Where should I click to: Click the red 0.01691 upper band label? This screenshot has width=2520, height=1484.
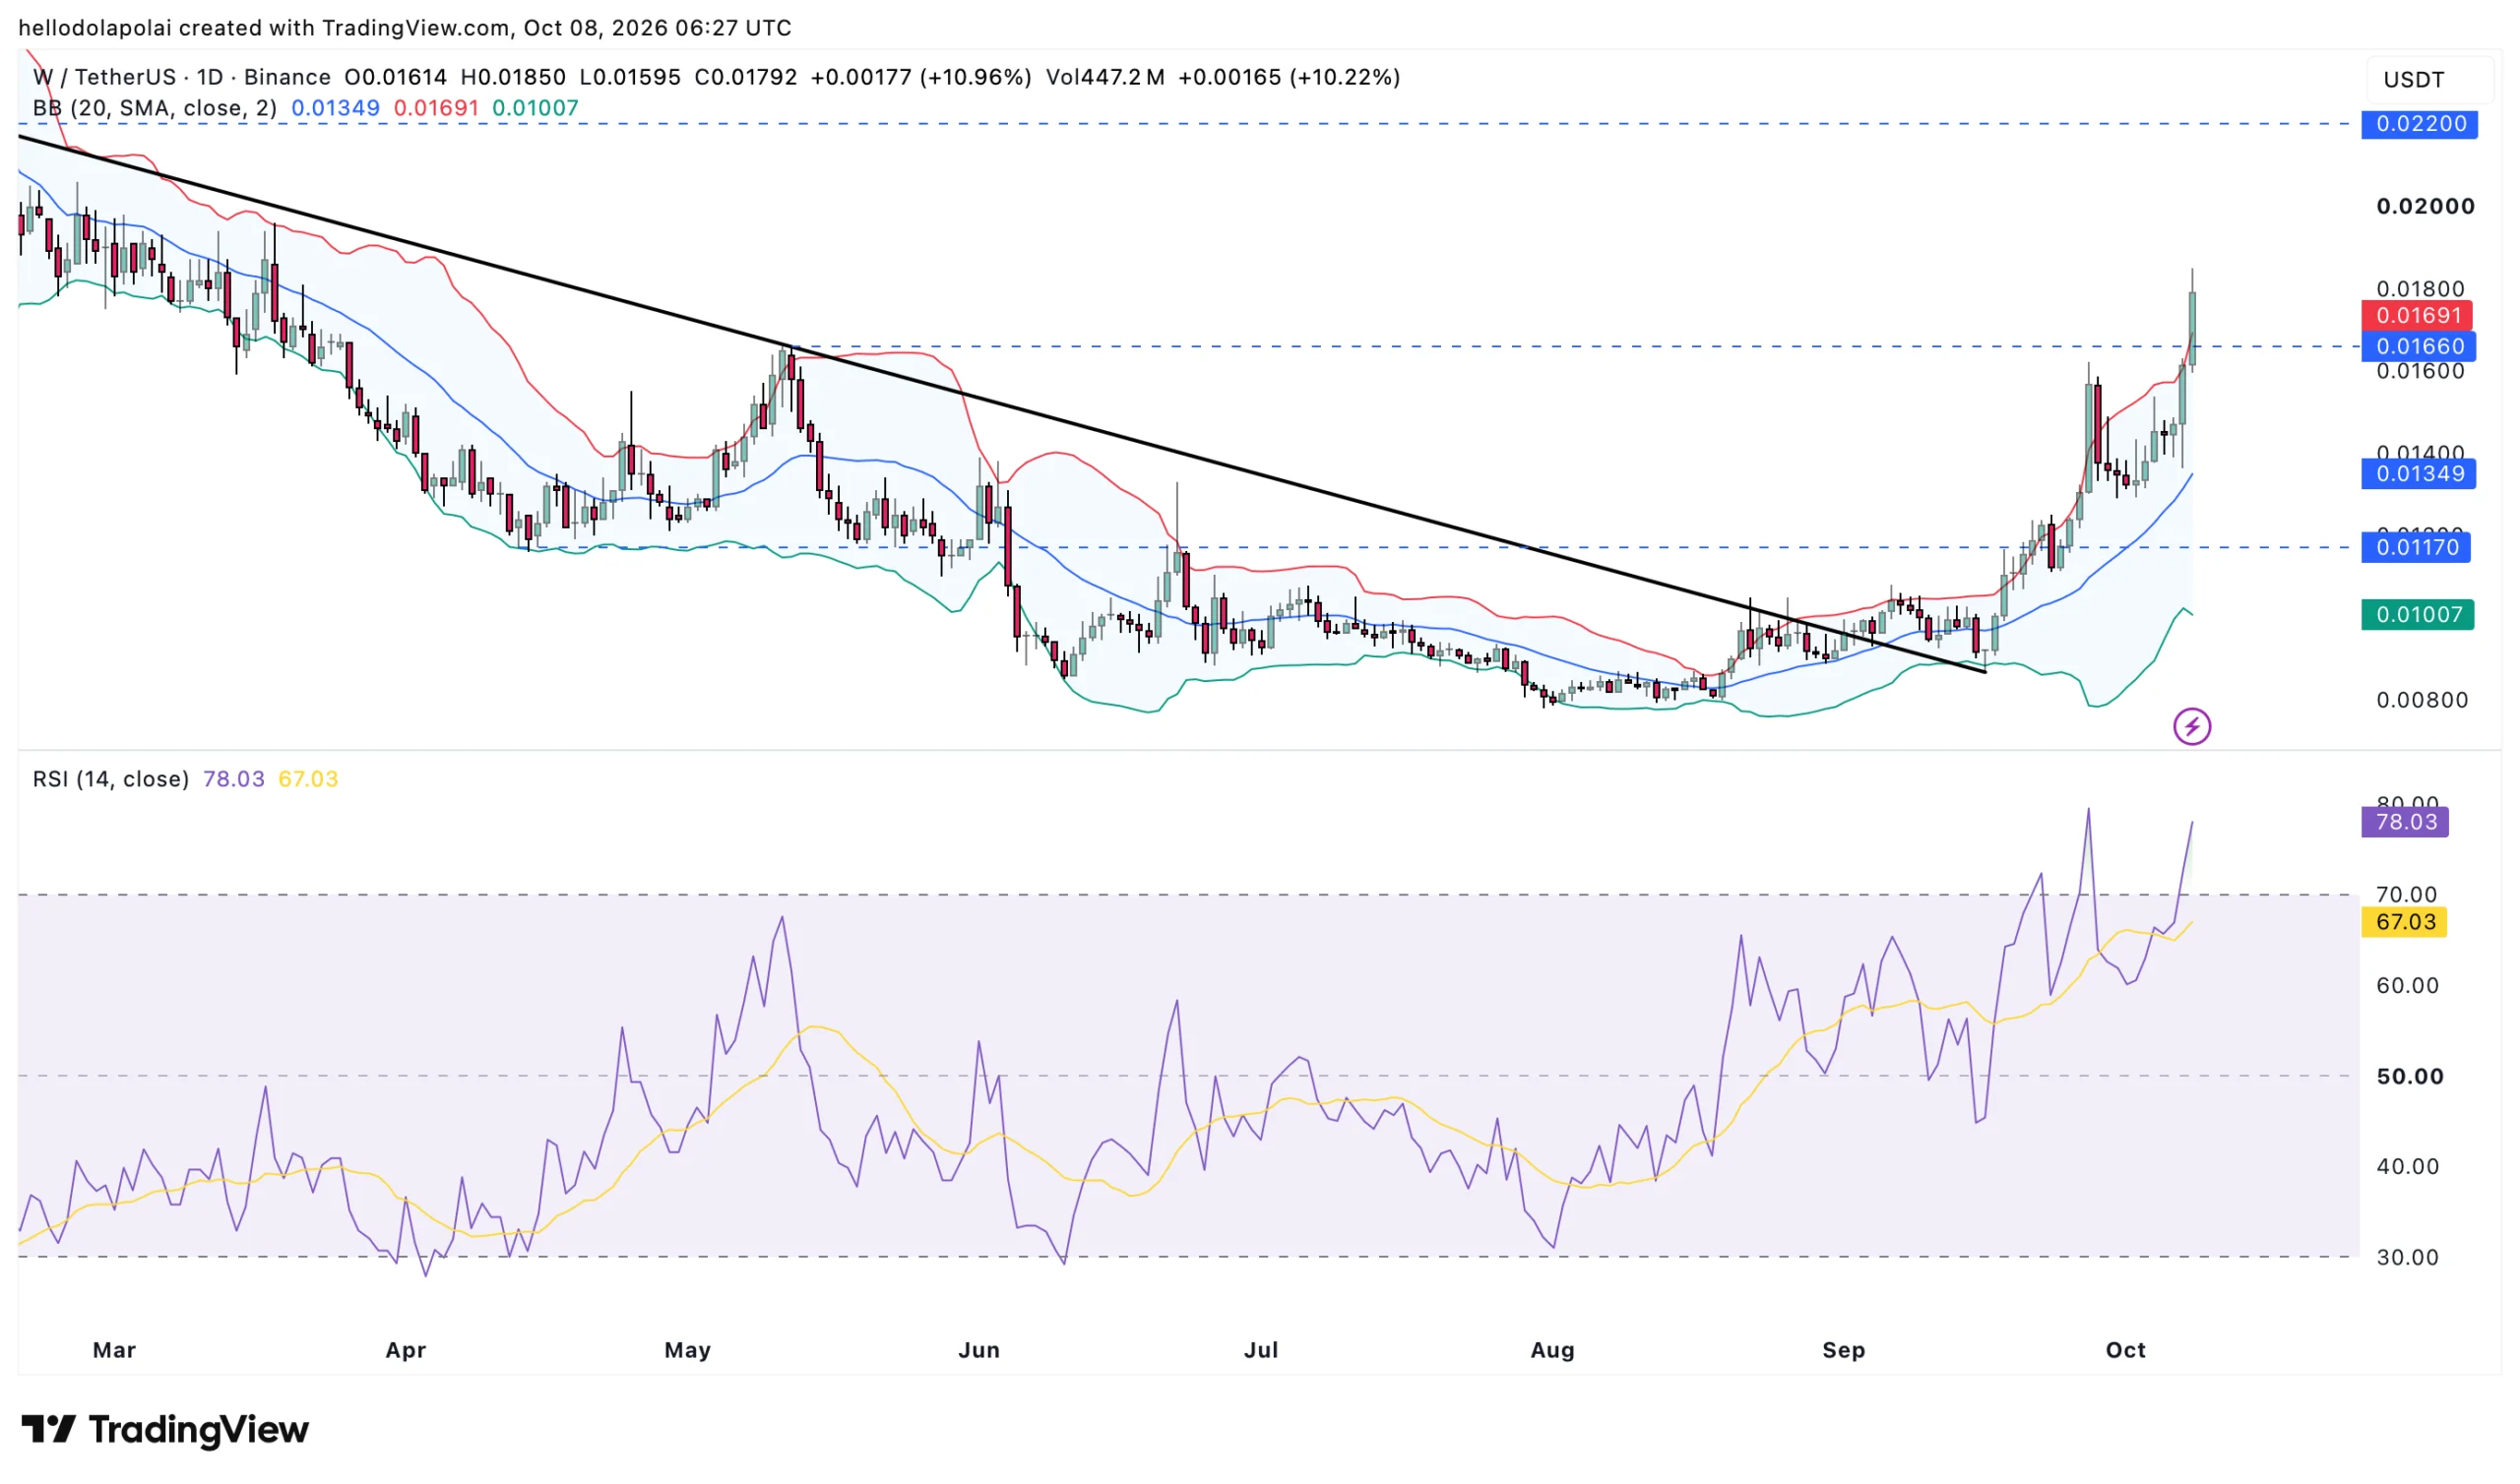[x=2417, y=315]
